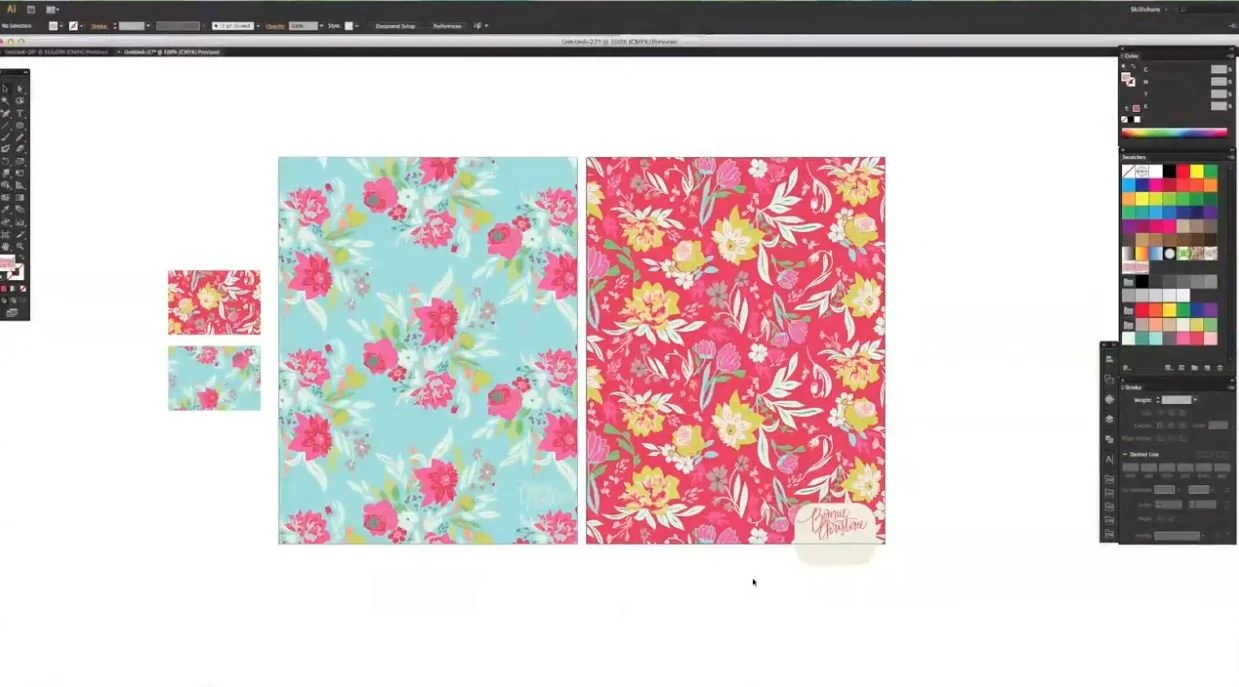The width and height of the screenshot is (1239, 687).
Task: Activate the Fill box in the Tools panel
Action: coord(6,262)
